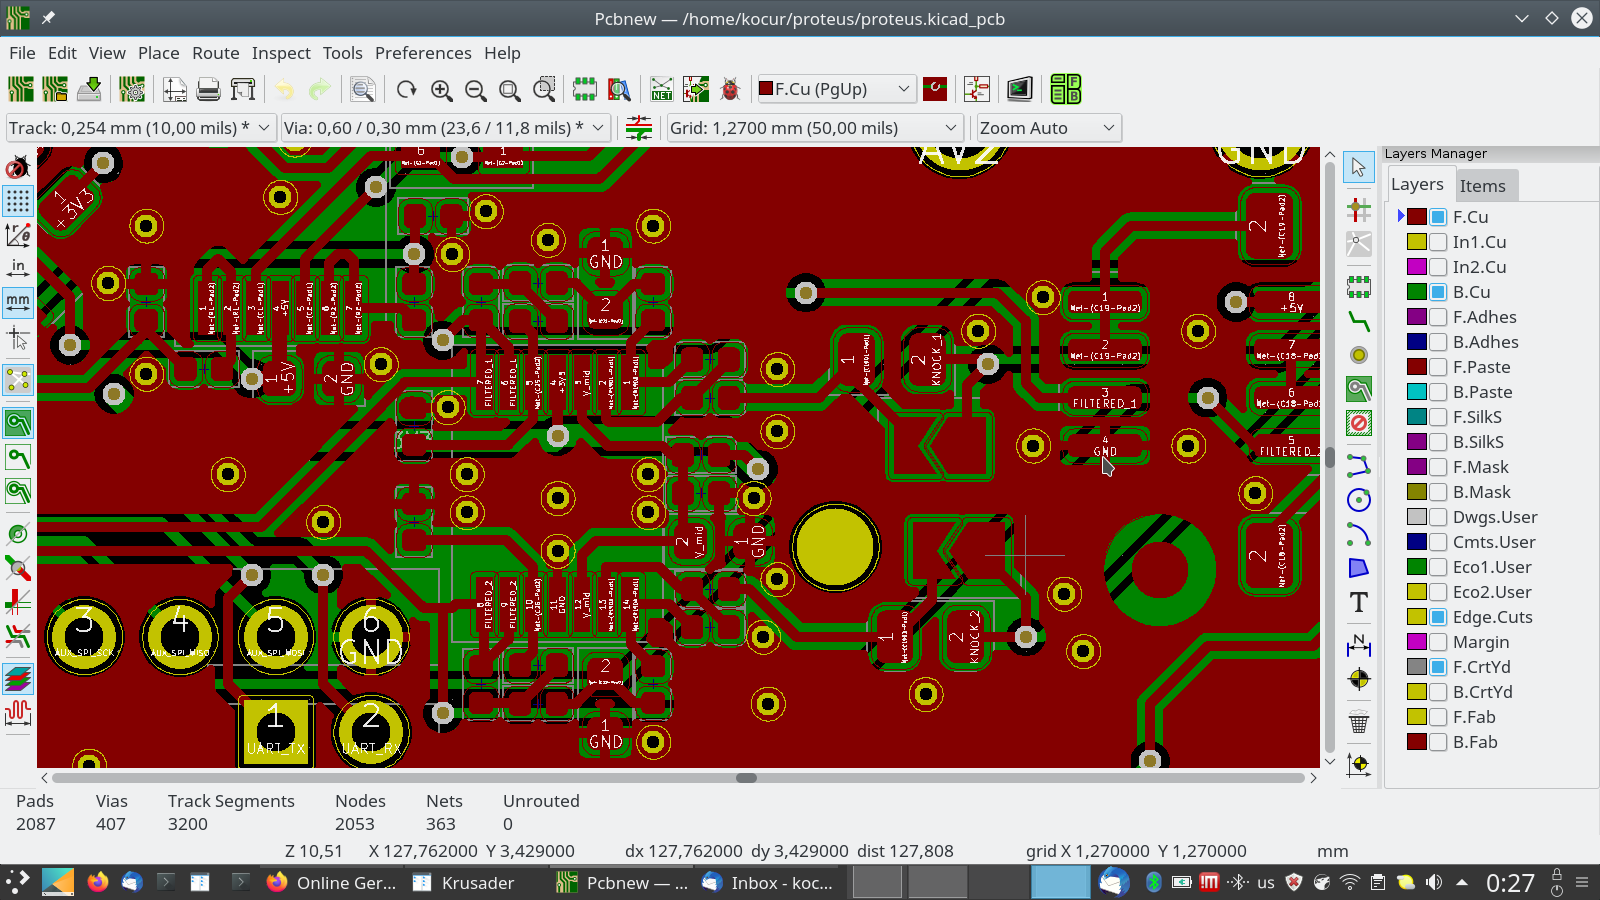
Task: Open microwave tuning toolbar icon
Action: tap(18, 713)
